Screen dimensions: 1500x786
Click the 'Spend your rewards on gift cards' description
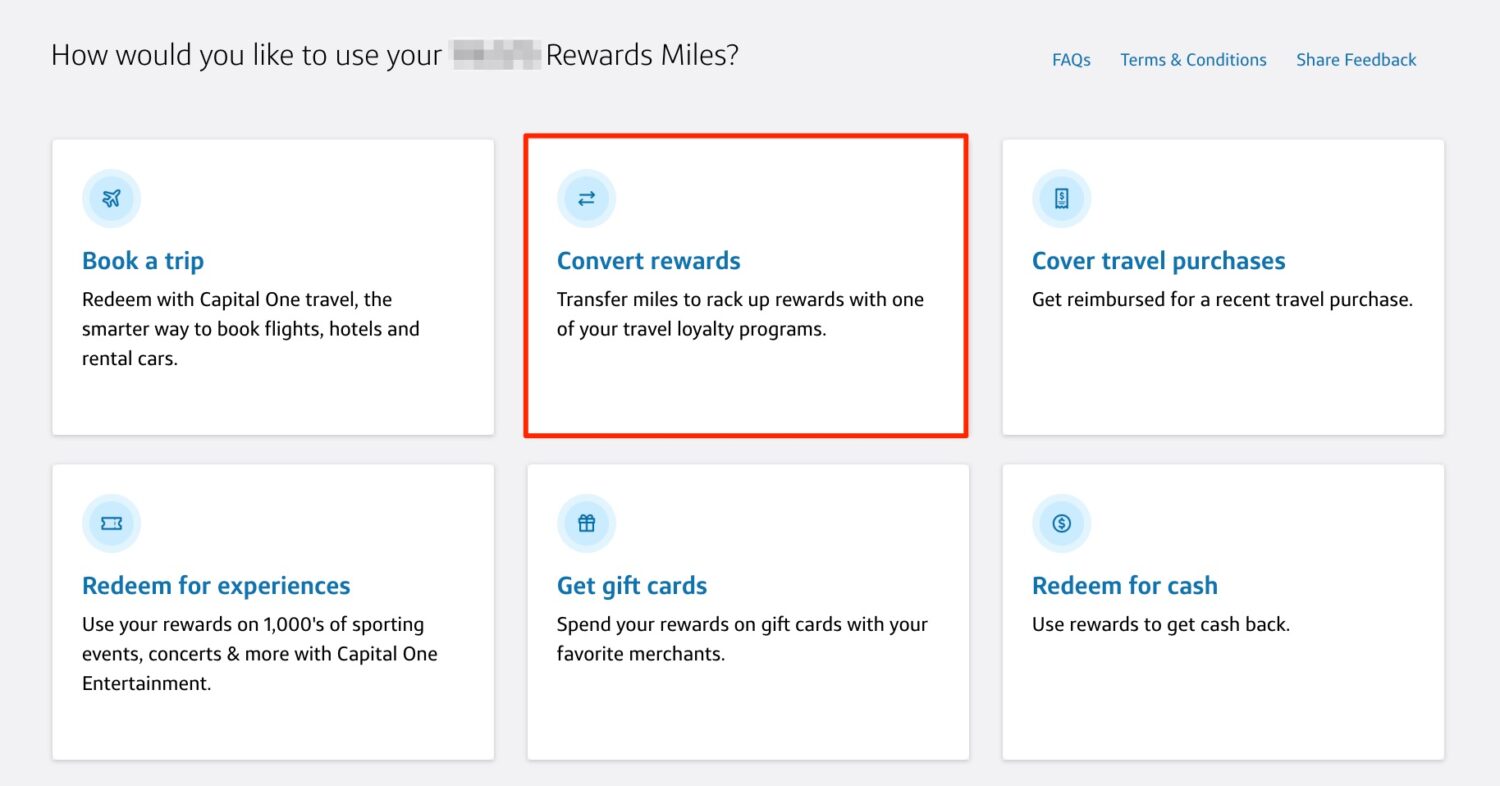click(x=742, y=639)
